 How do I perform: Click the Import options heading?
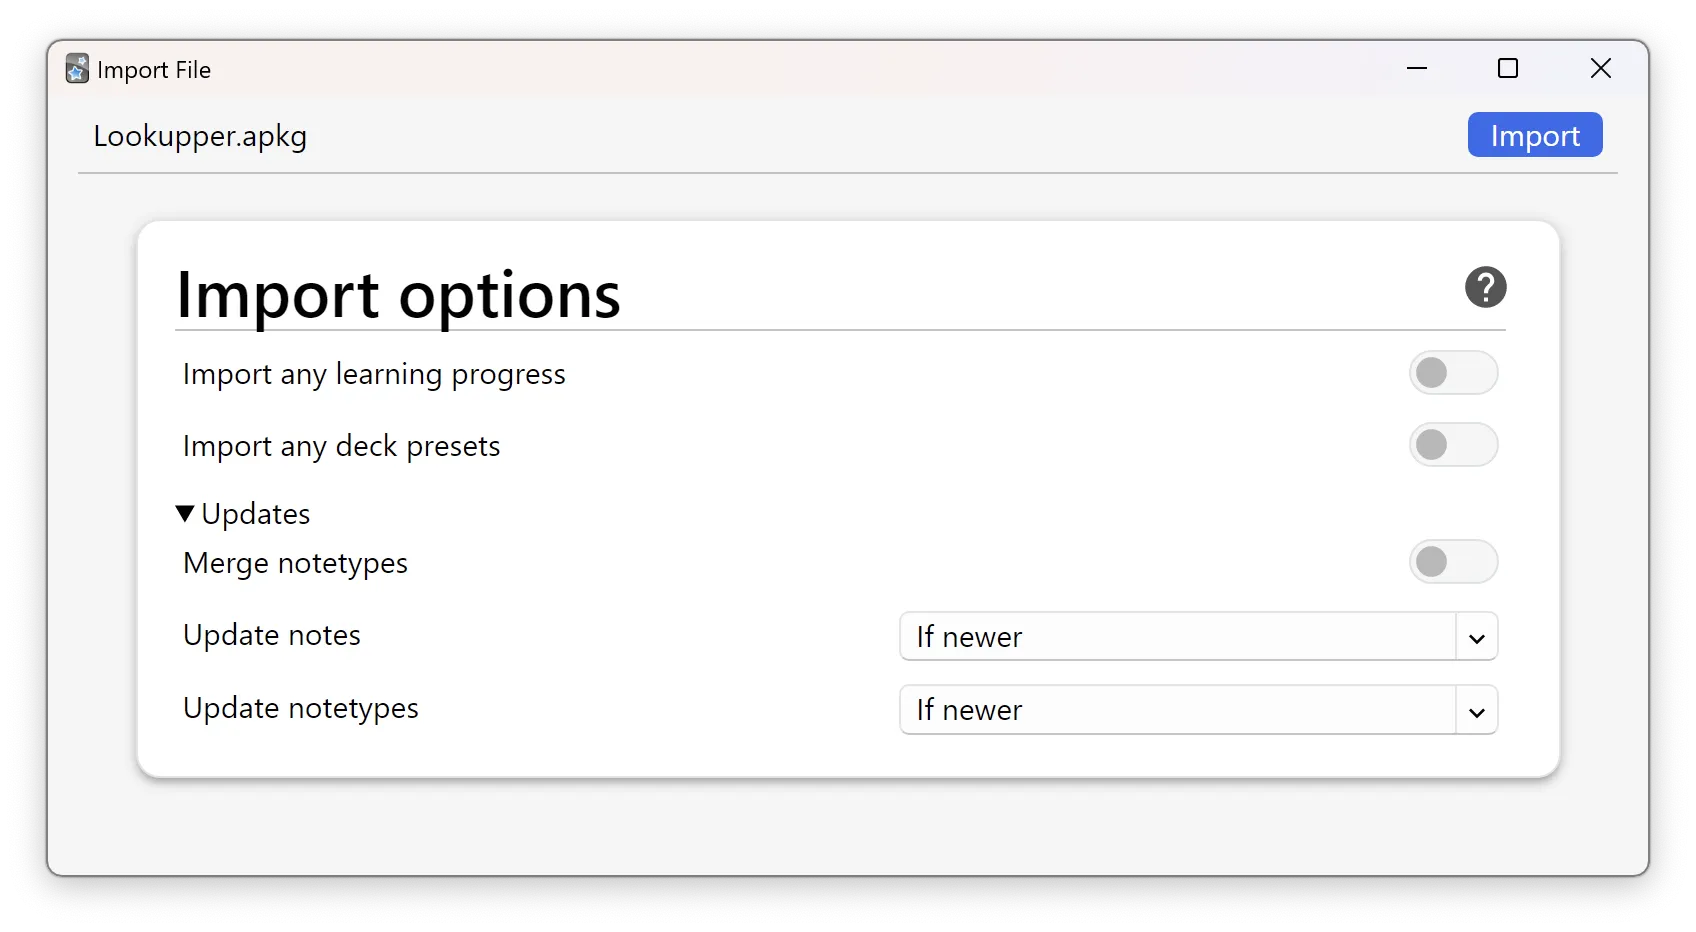tap(398, 293)
